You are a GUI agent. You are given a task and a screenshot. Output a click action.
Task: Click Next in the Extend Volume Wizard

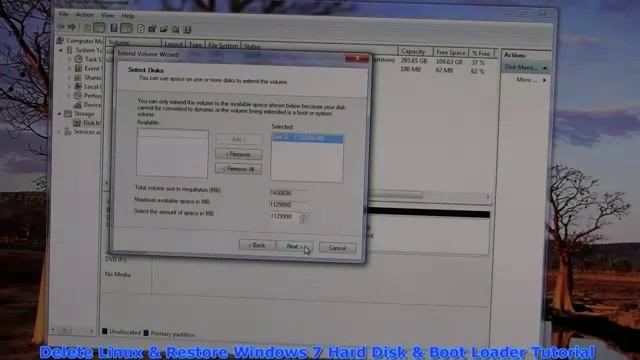(295, 246)
